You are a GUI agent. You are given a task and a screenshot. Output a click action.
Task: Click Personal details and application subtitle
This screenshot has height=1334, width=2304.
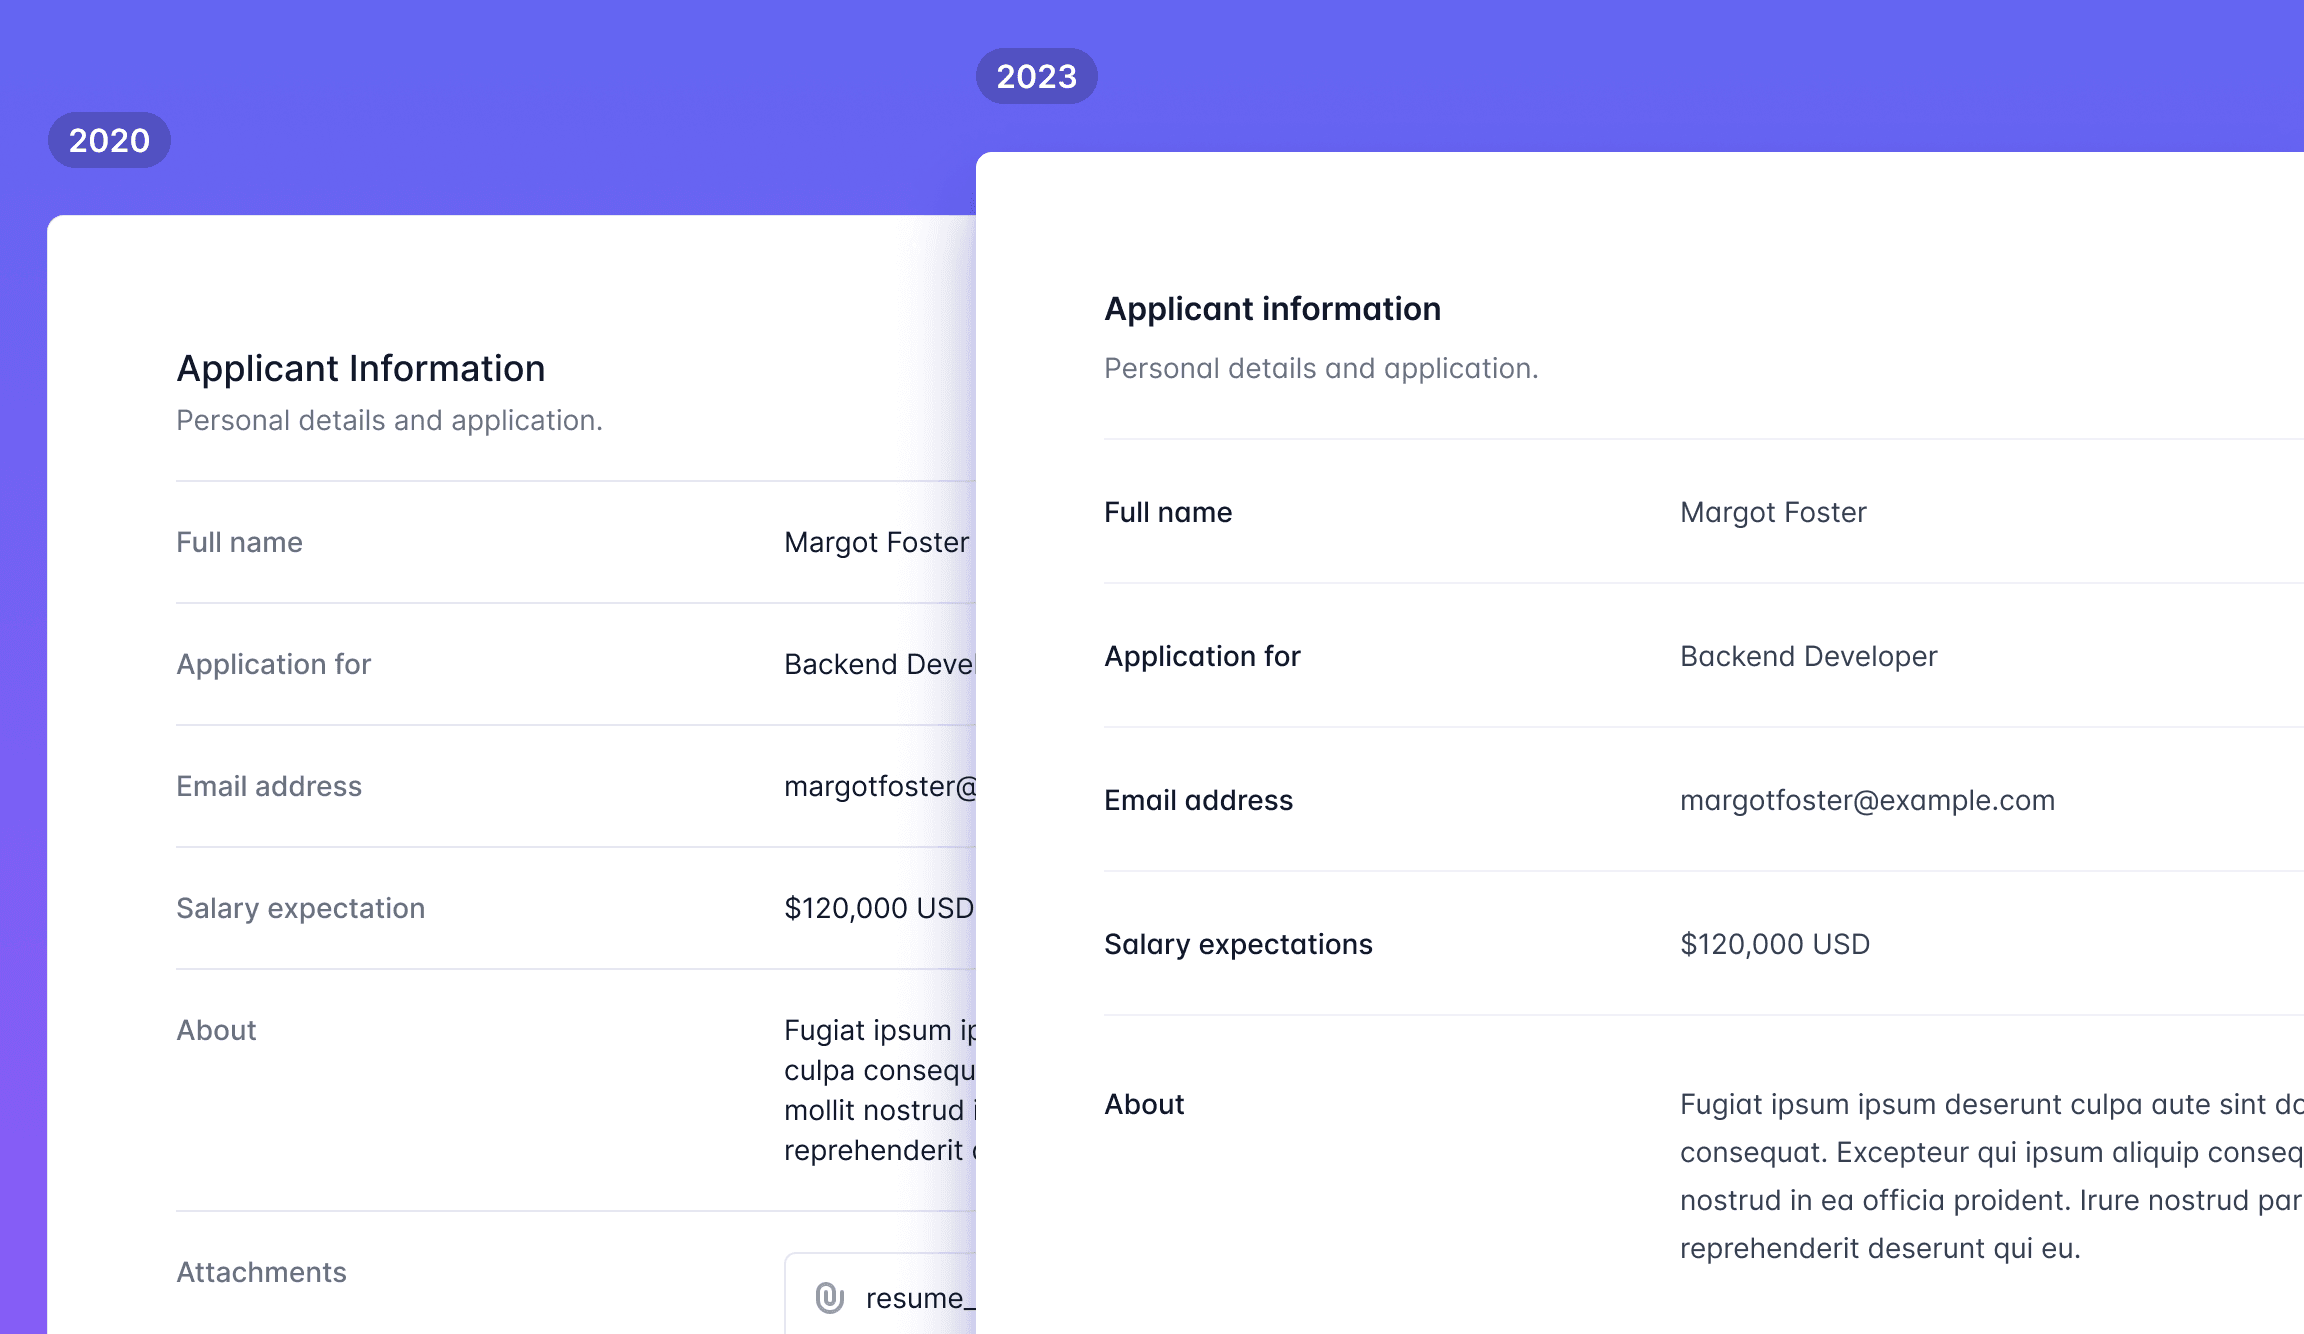tap(1321, 368)
